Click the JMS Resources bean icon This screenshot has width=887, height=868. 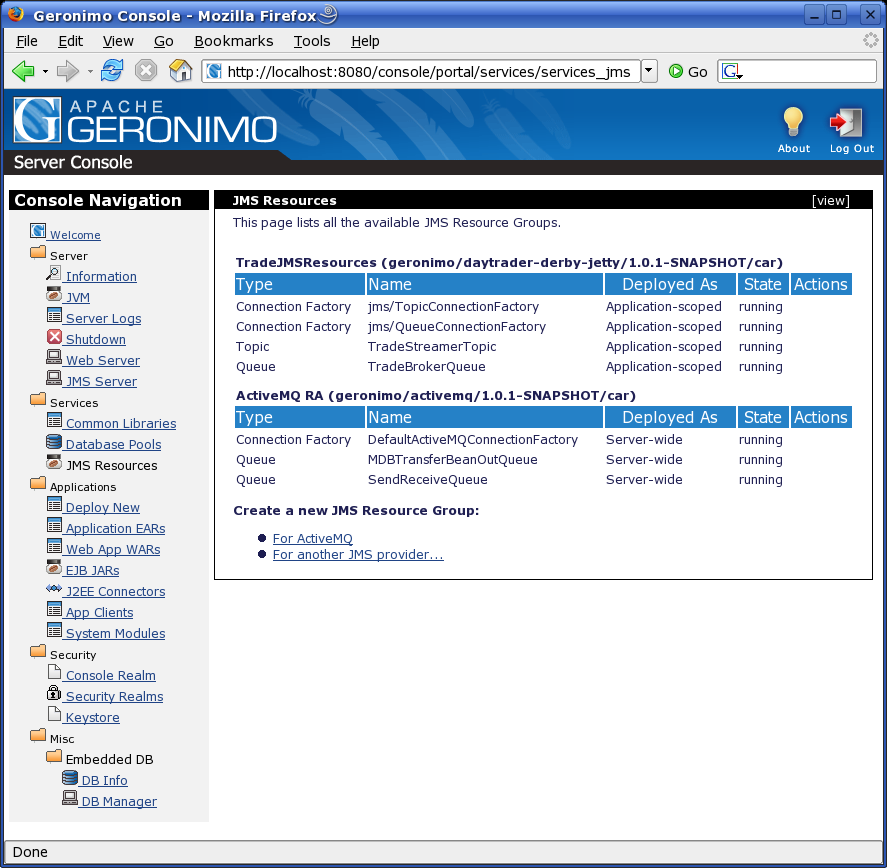tap(54, 462)
